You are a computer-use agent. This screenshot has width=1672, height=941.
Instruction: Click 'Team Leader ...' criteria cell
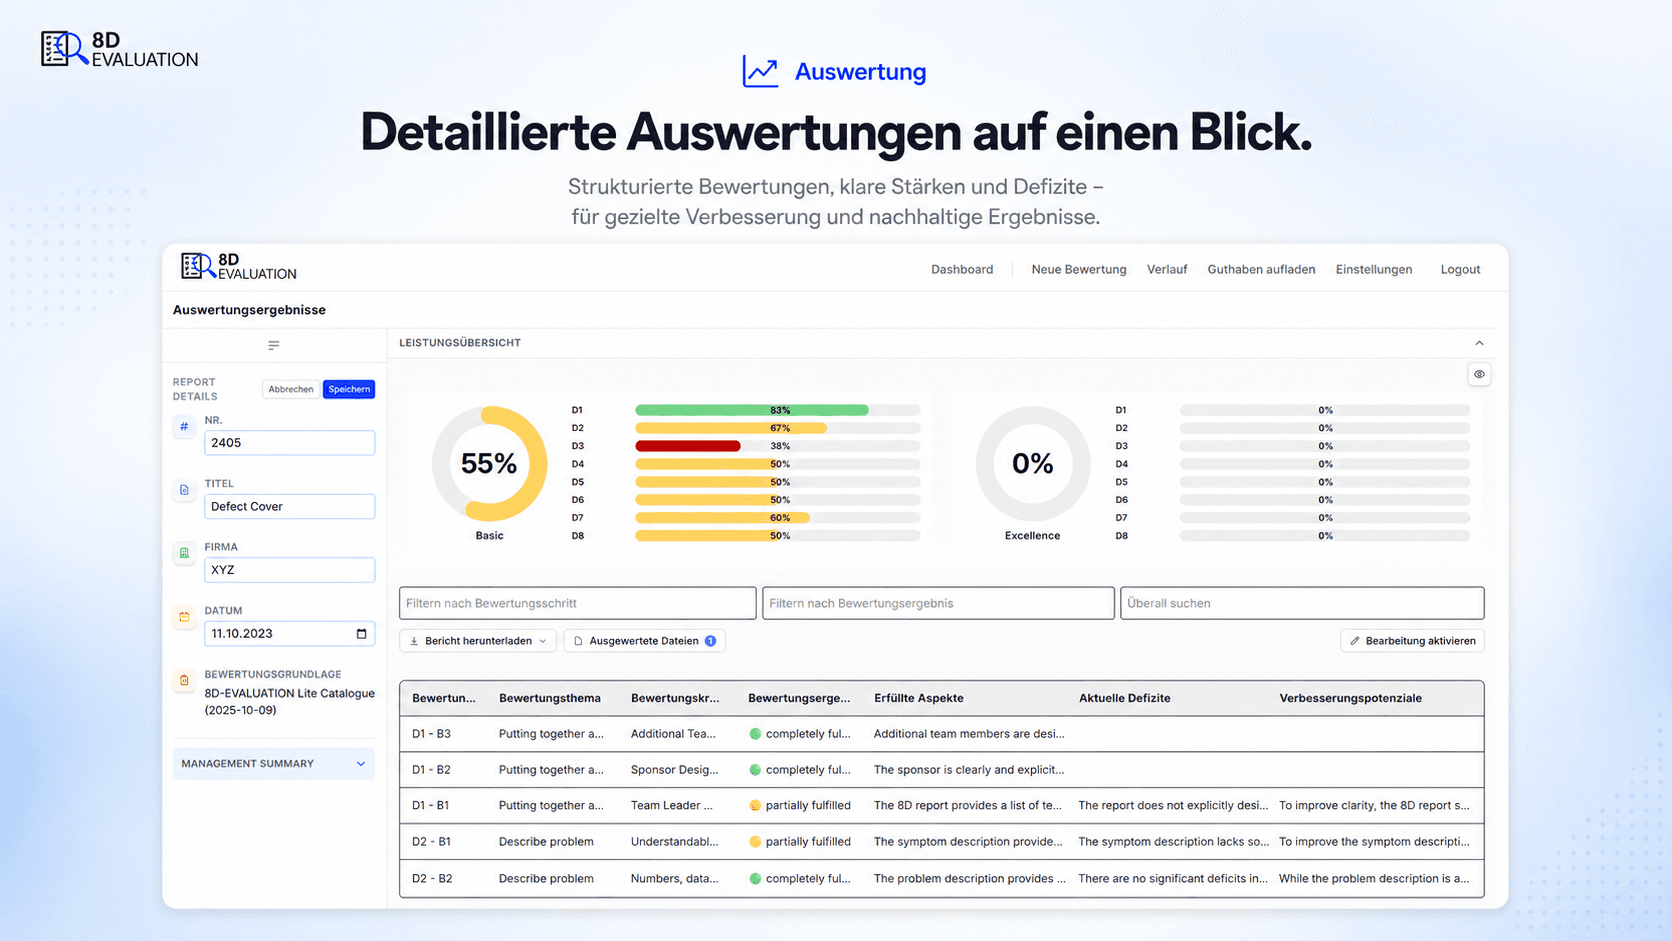671,806
